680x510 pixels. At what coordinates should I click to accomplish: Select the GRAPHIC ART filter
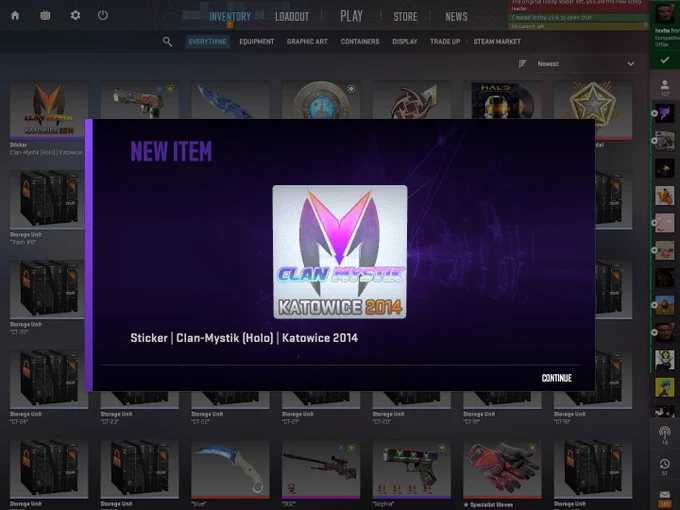click(307, 42)
